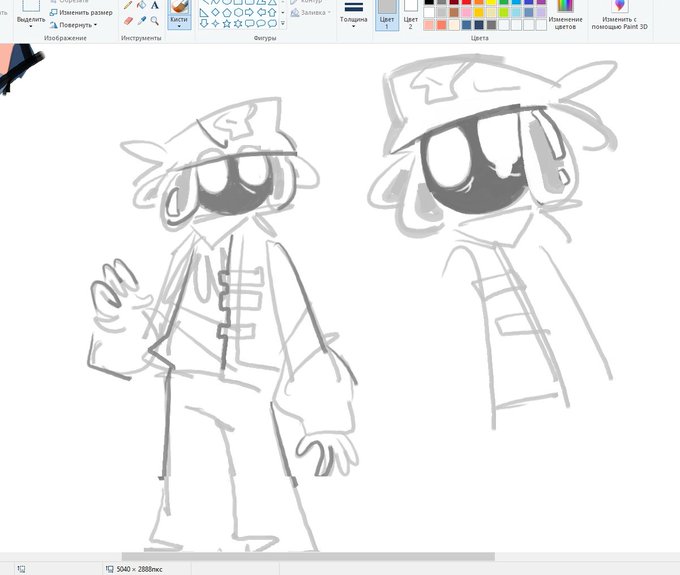Select the down arrow shape
Screen dimensions: 680x575
tap(204, 23)
